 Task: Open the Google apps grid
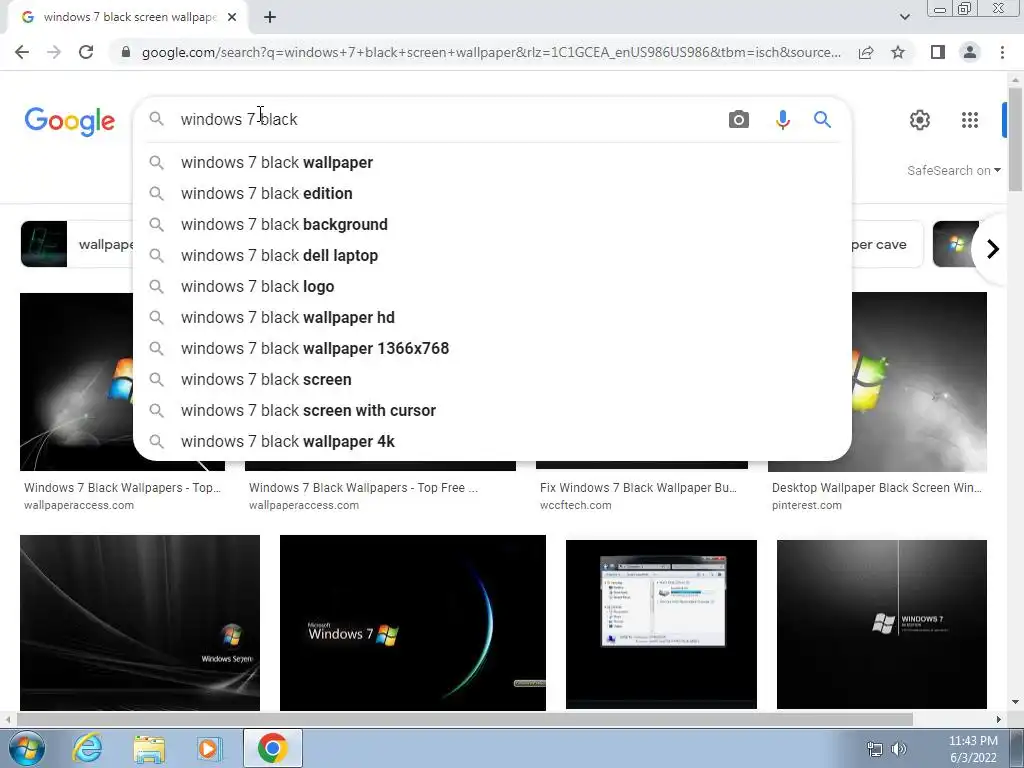pyautogui.click(x=970, y=120)
